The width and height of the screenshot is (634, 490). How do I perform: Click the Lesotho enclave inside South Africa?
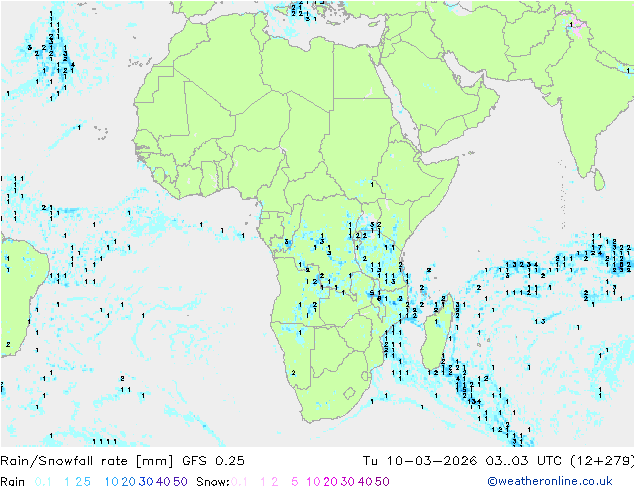pos(349,393)
